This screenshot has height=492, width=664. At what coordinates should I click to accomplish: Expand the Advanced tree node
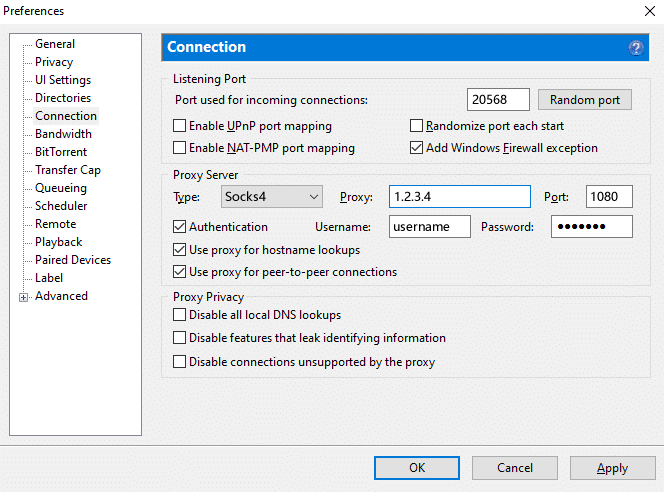click(x=24, y=297)
